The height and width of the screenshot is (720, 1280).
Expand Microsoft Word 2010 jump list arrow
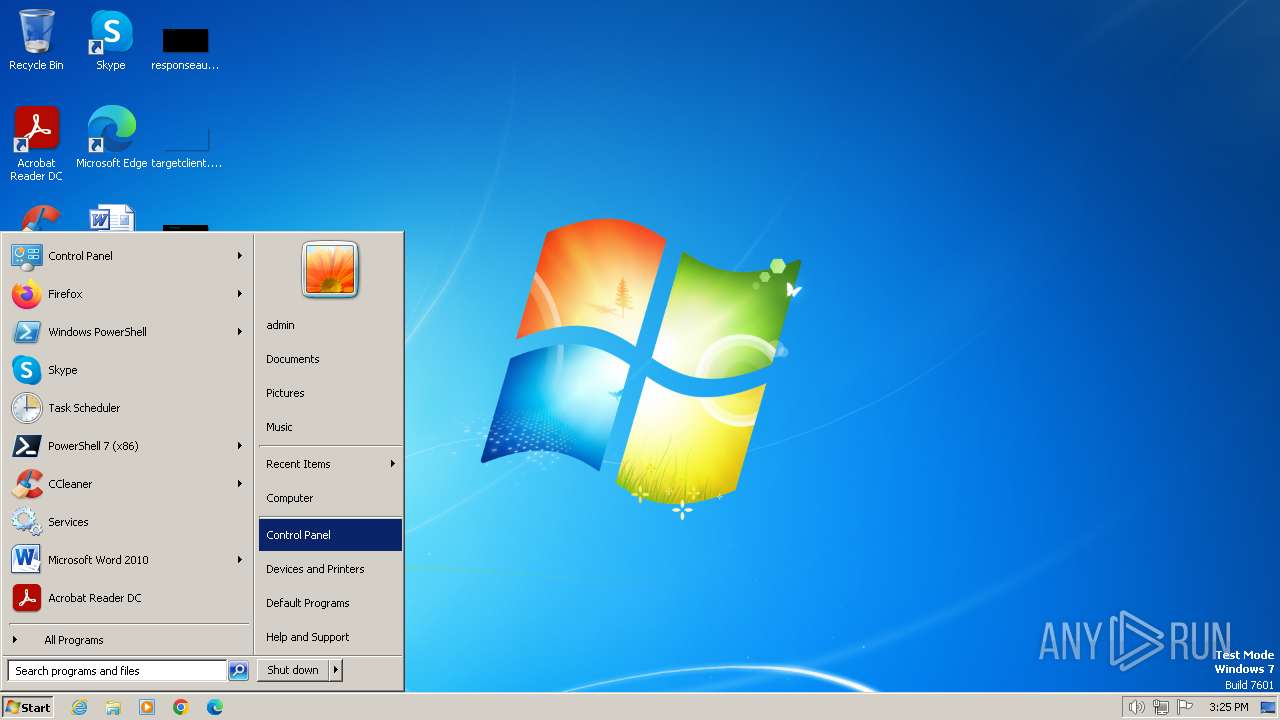pos(240,560)
